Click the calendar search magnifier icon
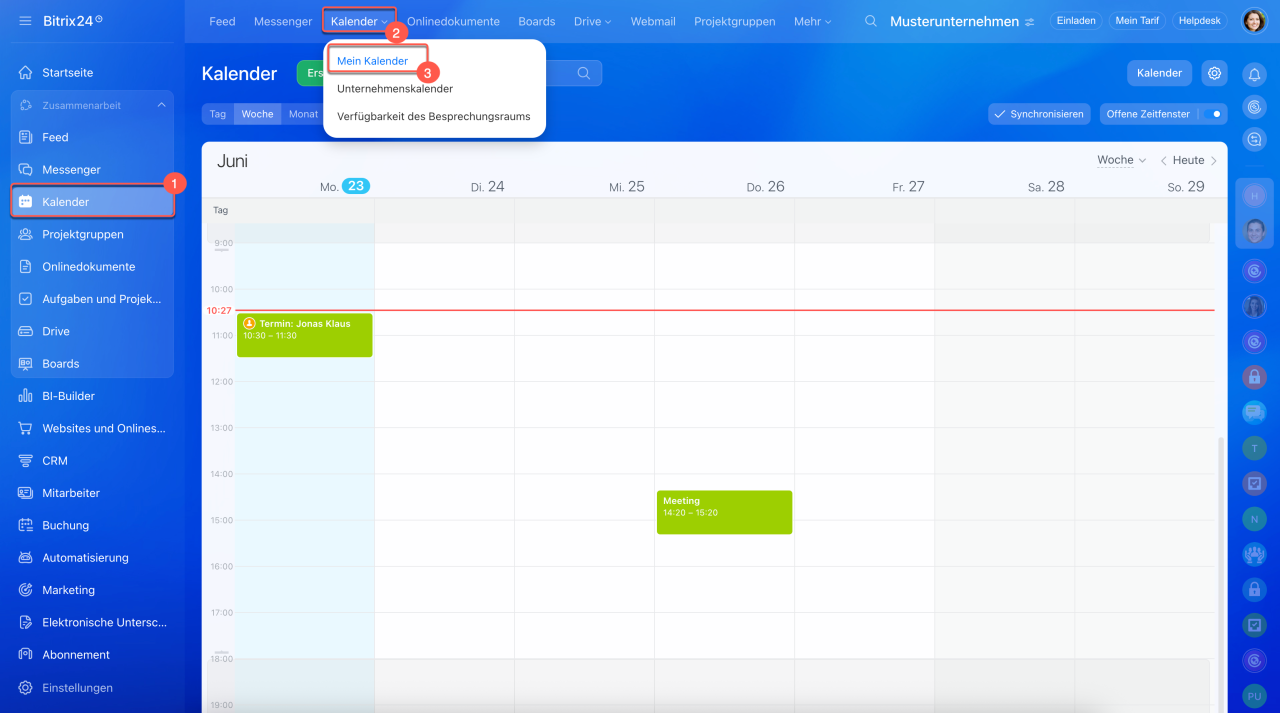 (583, 73)
